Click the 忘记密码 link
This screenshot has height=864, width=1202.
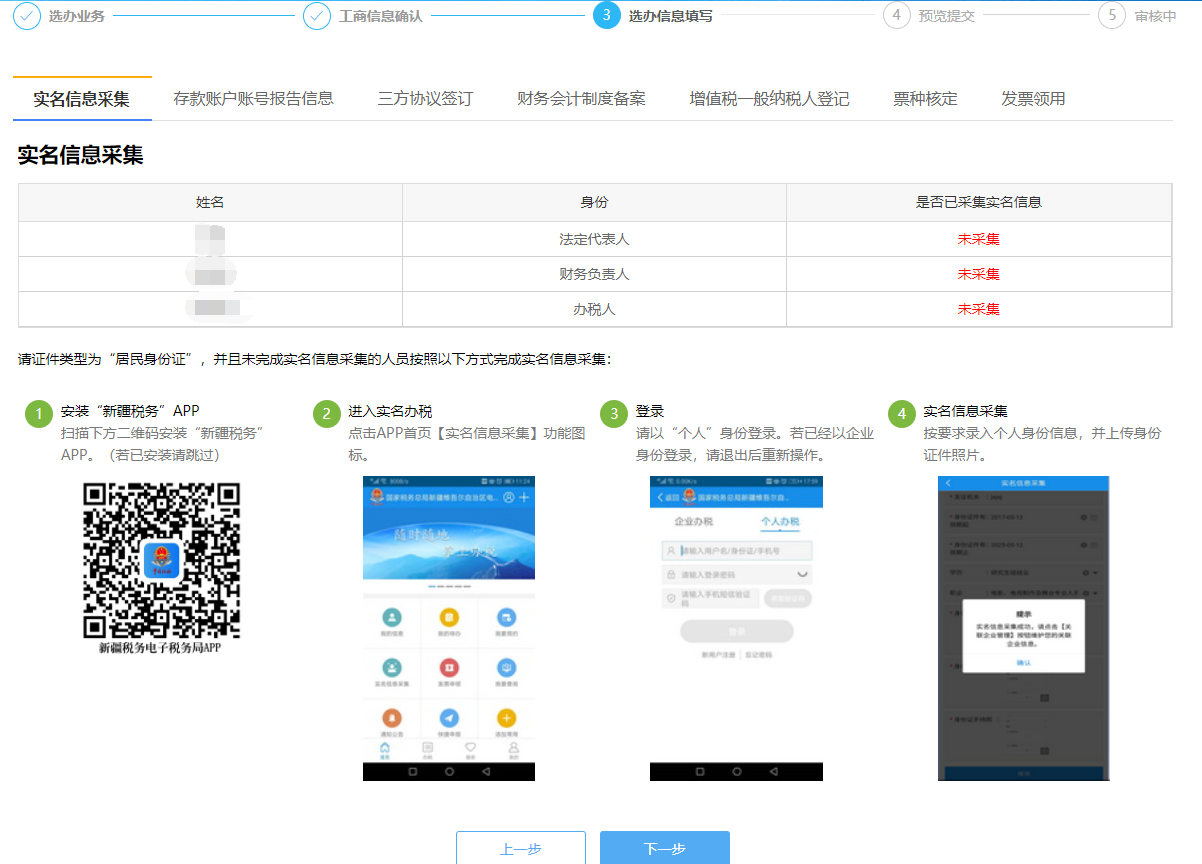pyautogui.click(x=759, y=654)
